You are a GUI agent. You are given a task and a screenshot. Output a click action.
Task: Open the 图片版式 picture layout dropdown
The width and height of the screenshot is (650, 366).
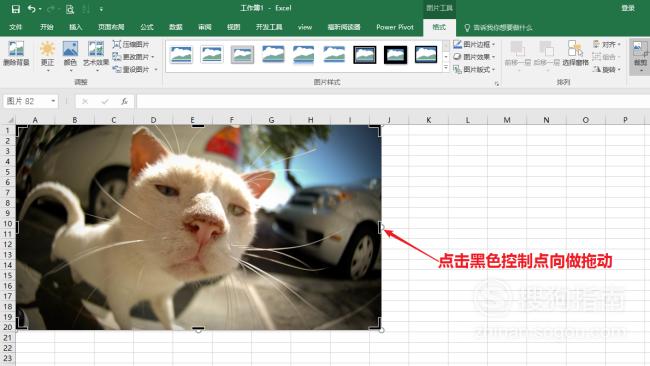point(474,69)
